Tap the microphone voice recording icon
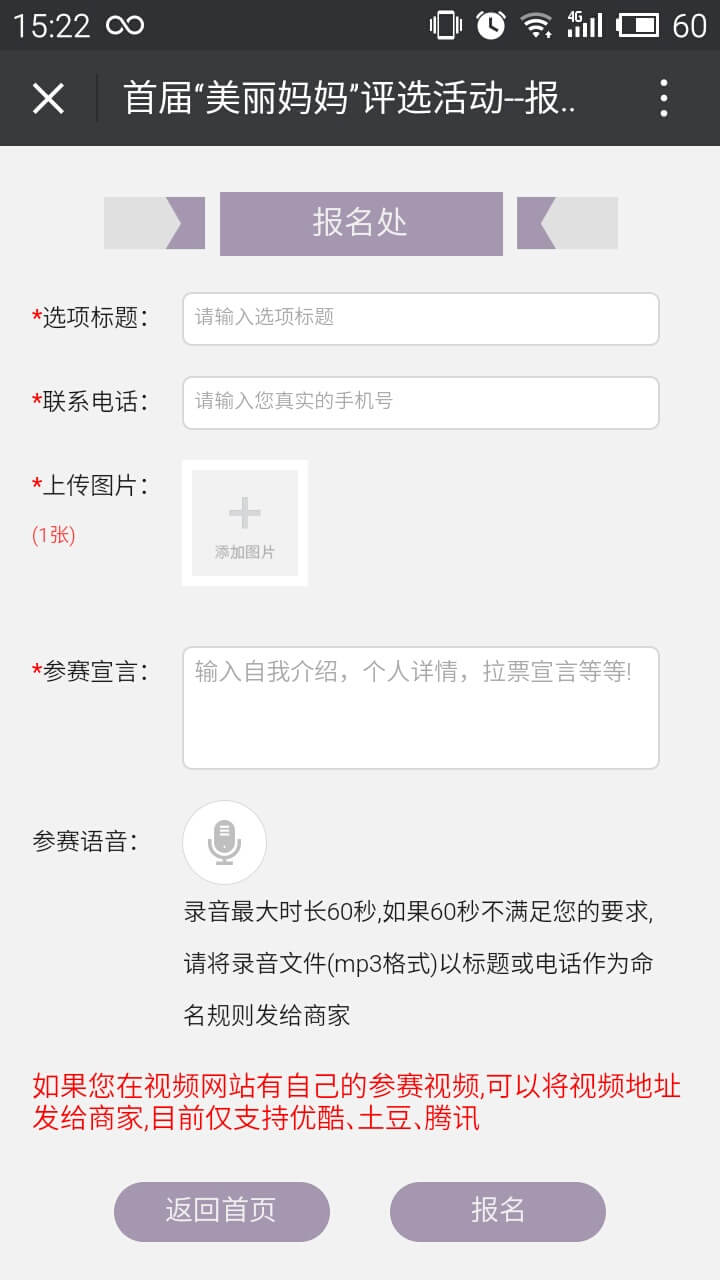 click(224, 842)
